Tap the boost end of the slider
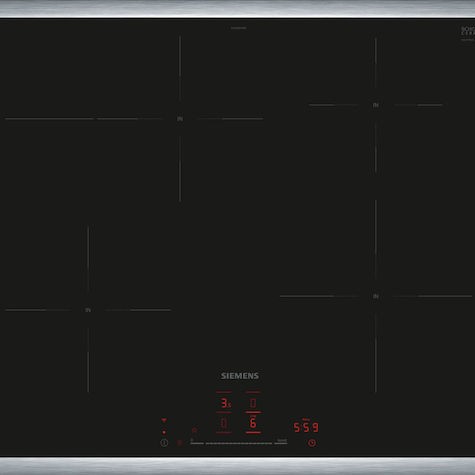Screen dimensions: 475x475 (x=282, y=442)
